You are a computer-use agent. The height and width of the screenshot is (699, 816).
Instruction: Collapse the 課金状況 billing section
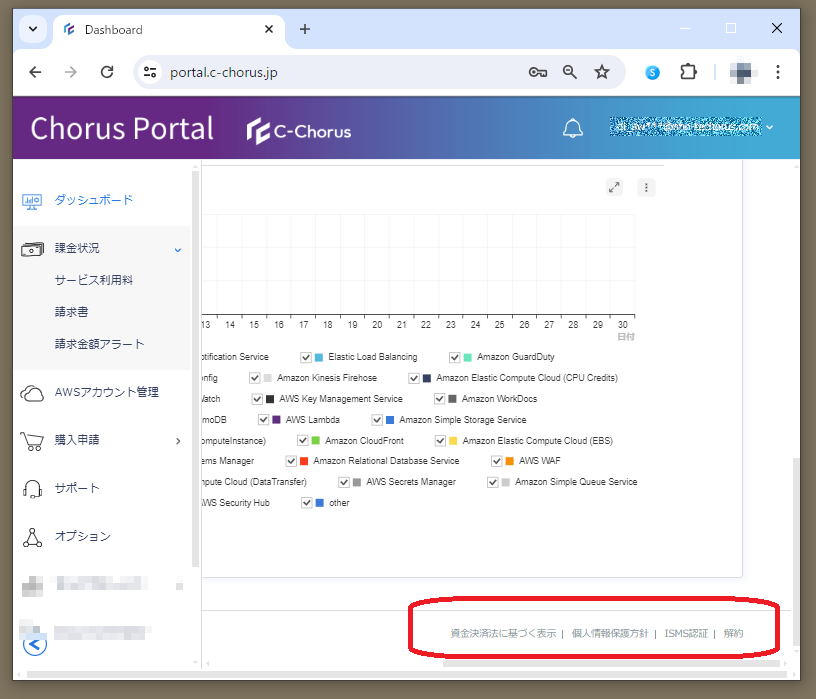coord(178,249)
